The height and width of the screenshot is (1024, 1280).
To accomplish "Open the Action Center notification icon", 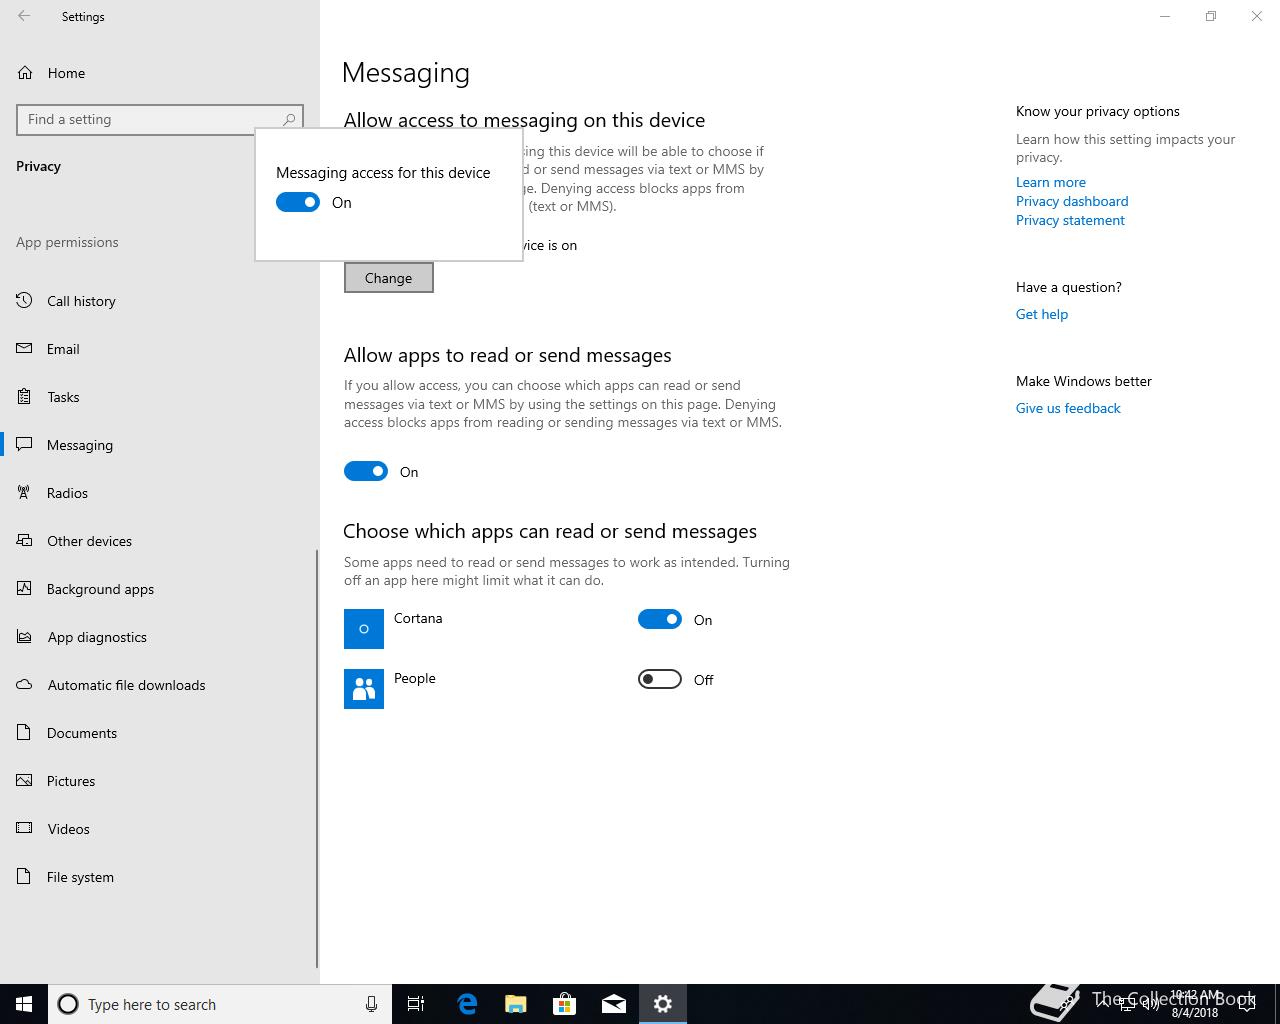I will [1247, 1004].
